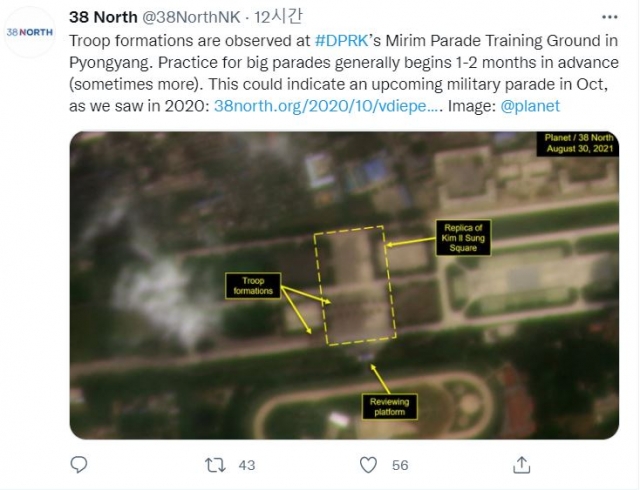Viewport: 640px width, 490px height.
Task: Click the 38 North profile avatar
Action: point(29,32)
